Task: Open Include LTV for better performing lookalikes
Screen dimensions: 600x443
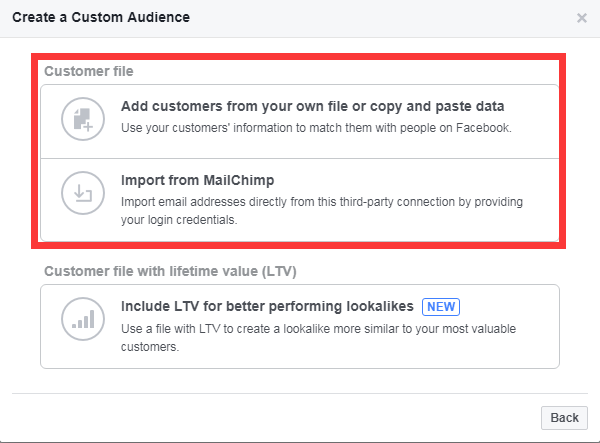Action: click(267, 306)
